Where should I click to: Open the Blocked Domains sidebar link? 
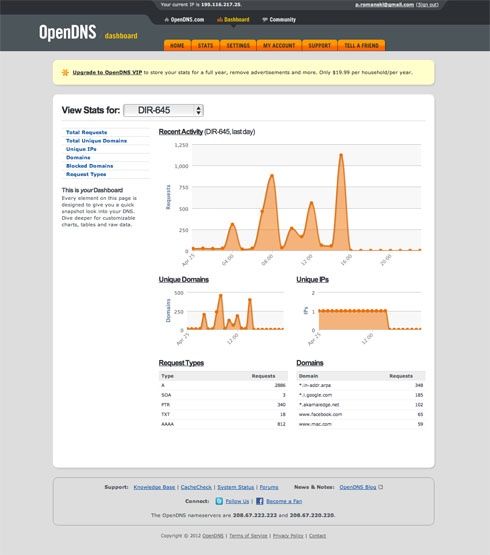(x=90, y=166)
